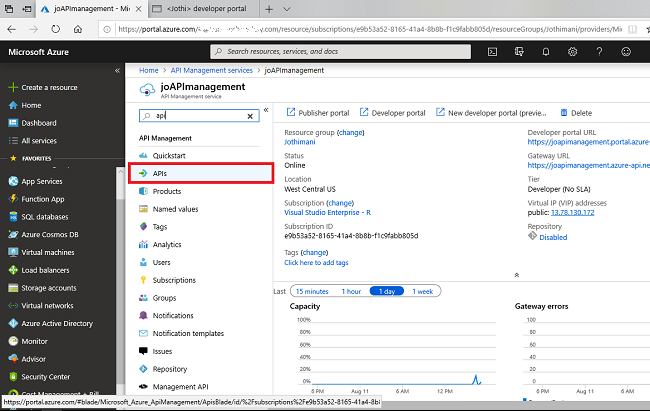This screenshot has width=650, height=411.
Task: Click the browser home icon
Action: (78, 29)
